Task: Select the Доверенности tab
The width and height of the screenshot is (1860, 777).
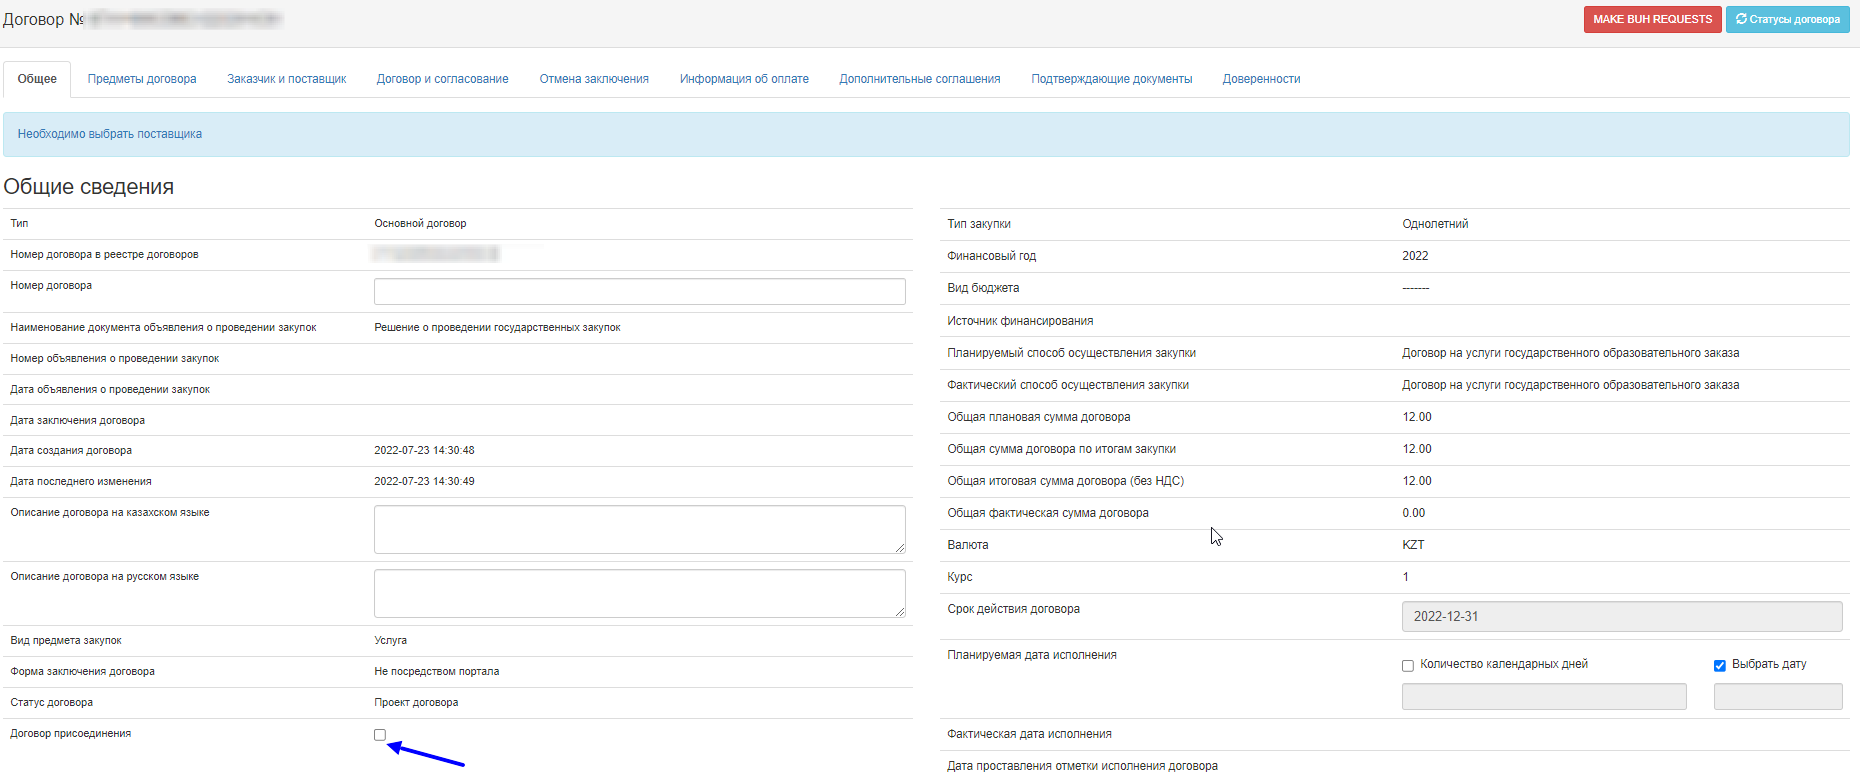Action: (1261, 79)
